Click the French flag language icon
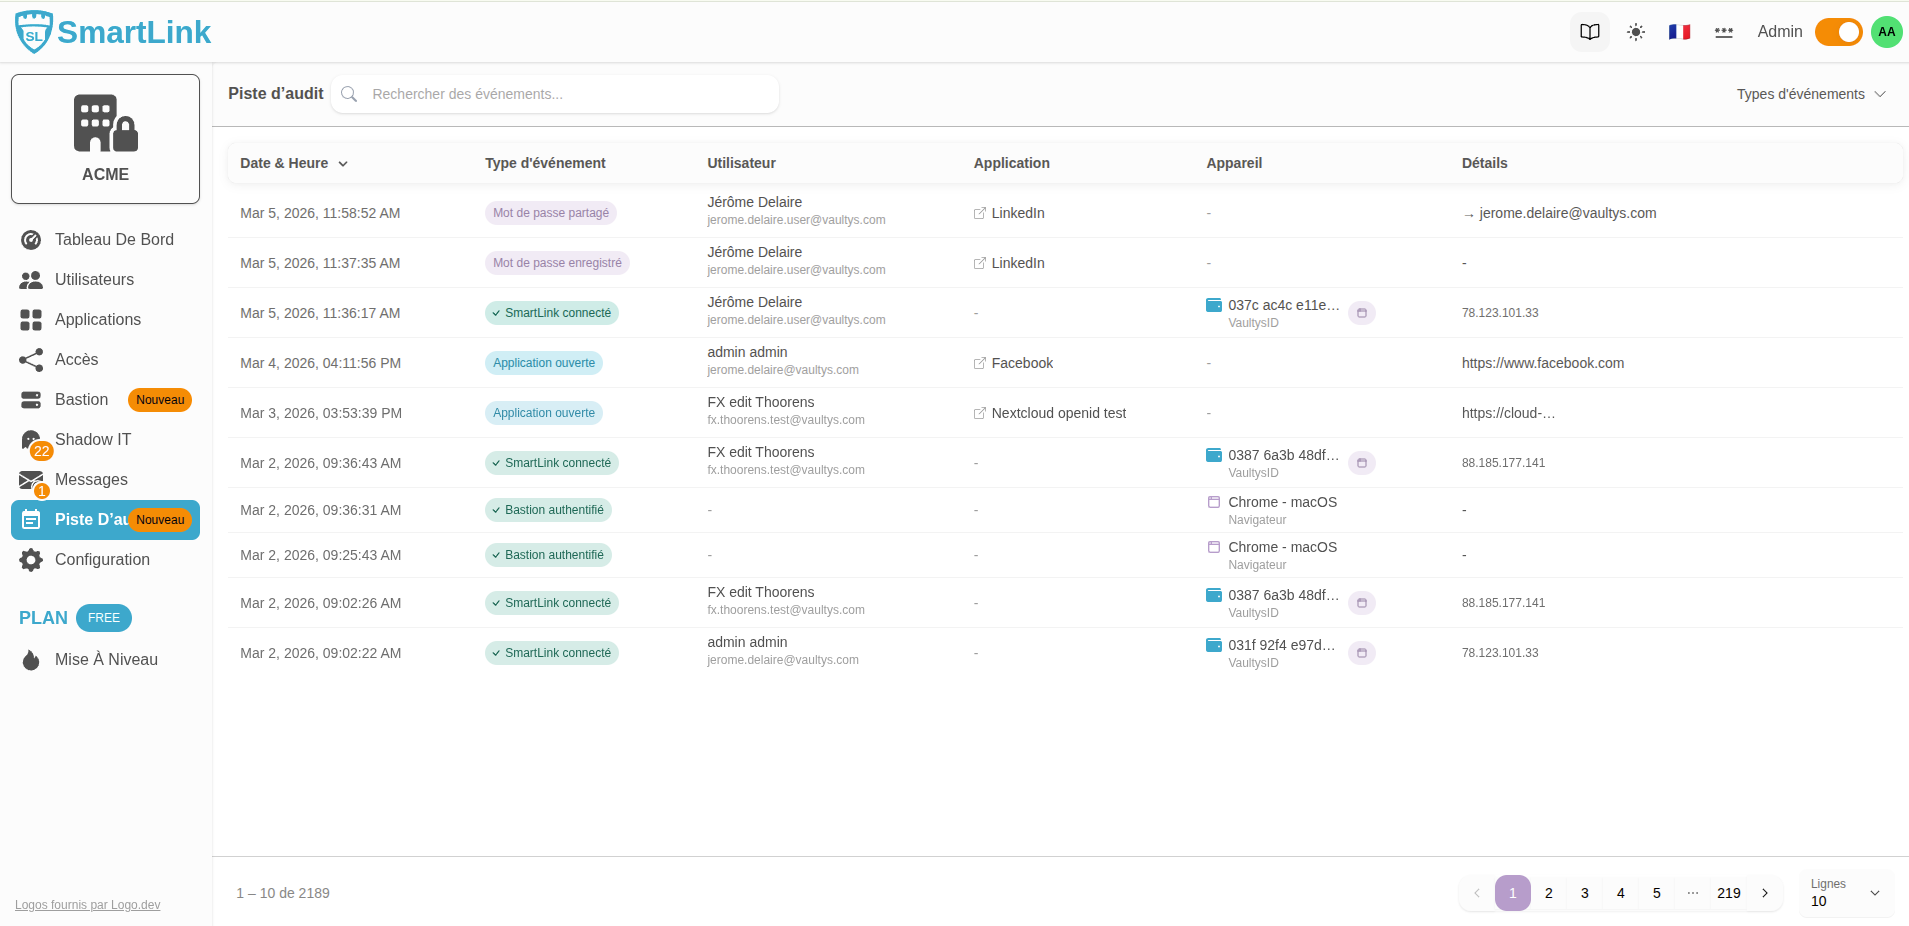Screen dimensions: 1909x926 [1679, 32]
